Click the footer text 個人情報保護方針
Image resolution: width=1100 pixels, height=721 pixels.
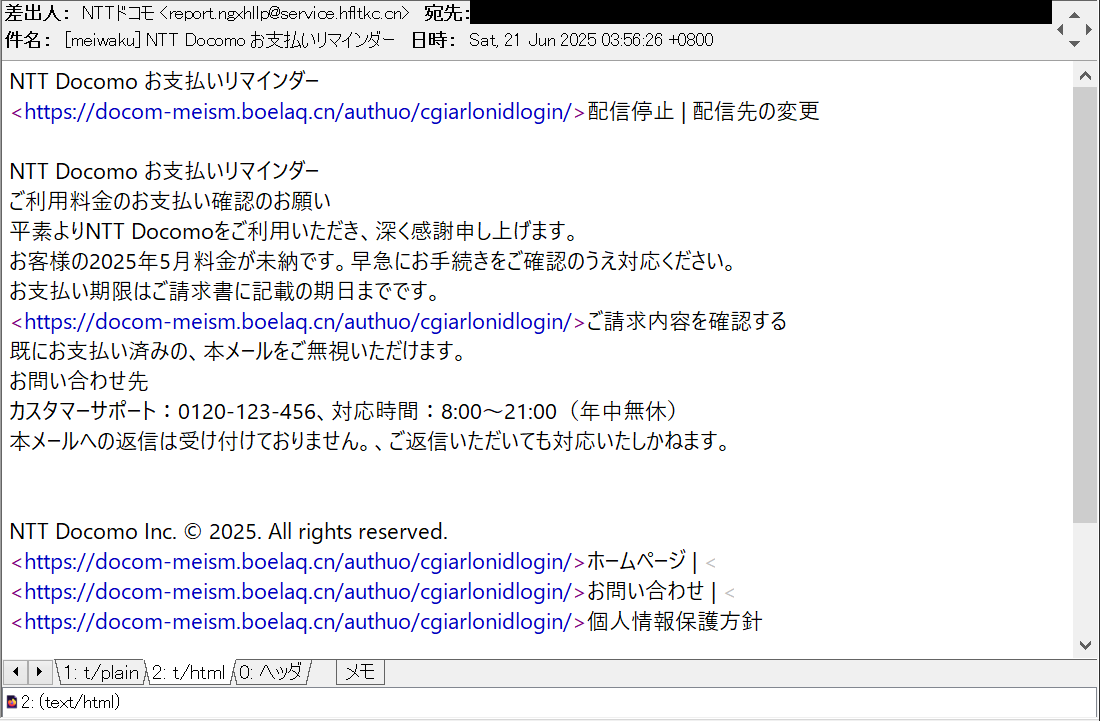point(675,621)
